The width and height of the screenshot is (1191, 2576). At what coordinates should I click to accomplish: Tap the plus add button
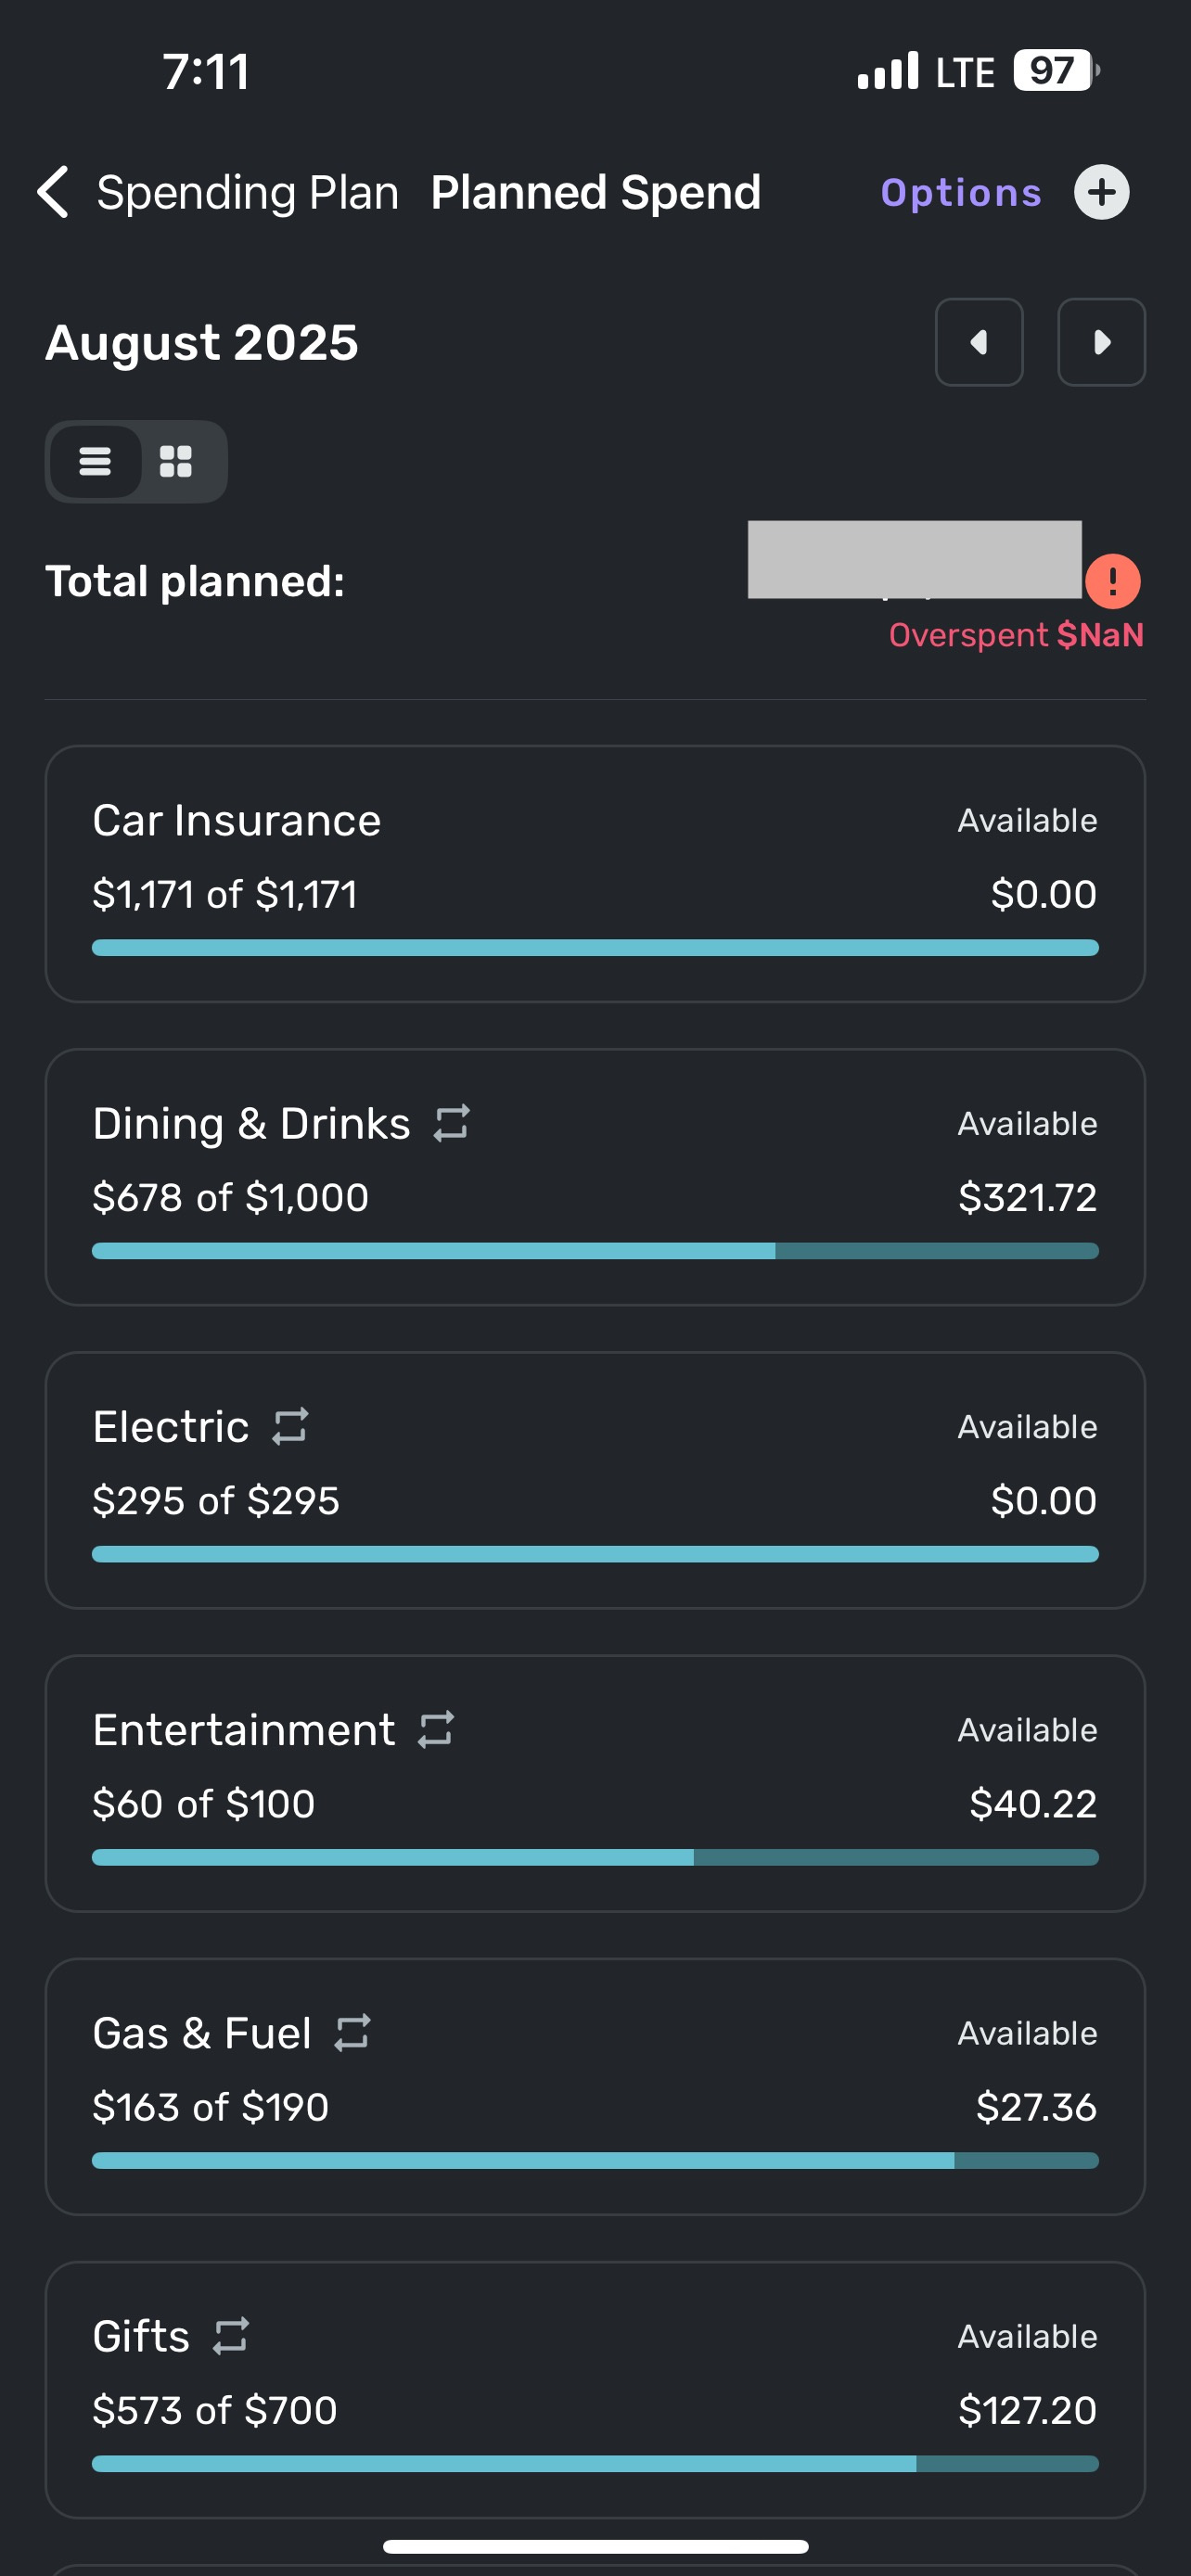pos(1101,192)
